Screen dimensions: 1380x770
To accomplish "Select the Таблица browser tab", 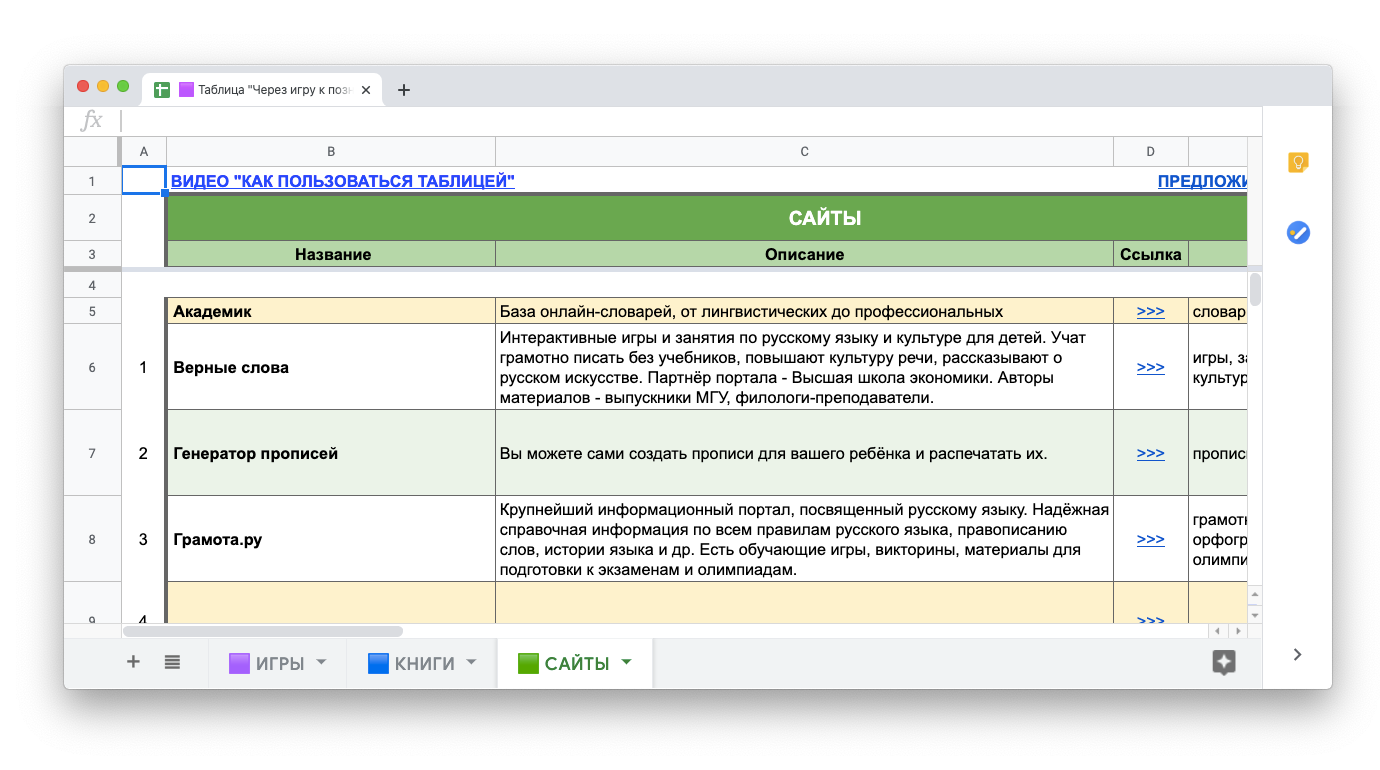I will pos(263,90).
